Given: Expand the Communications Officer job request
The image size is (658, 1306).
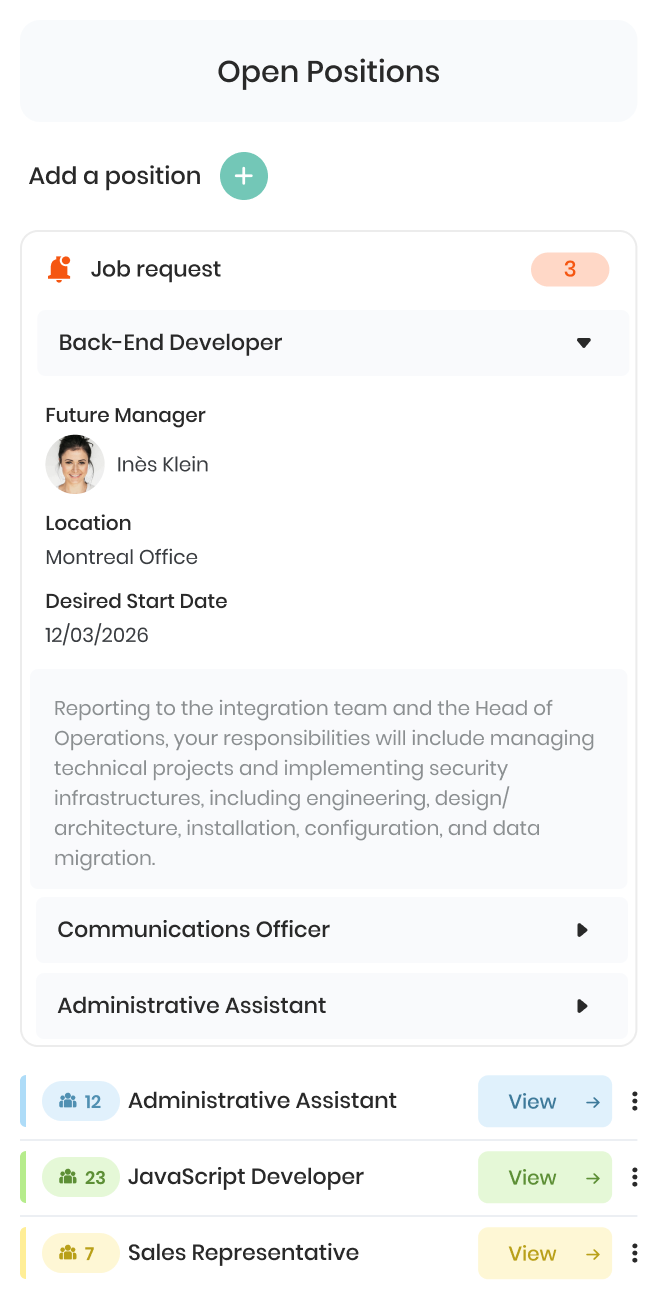Looking at the screenshot, I should (582, 930).
